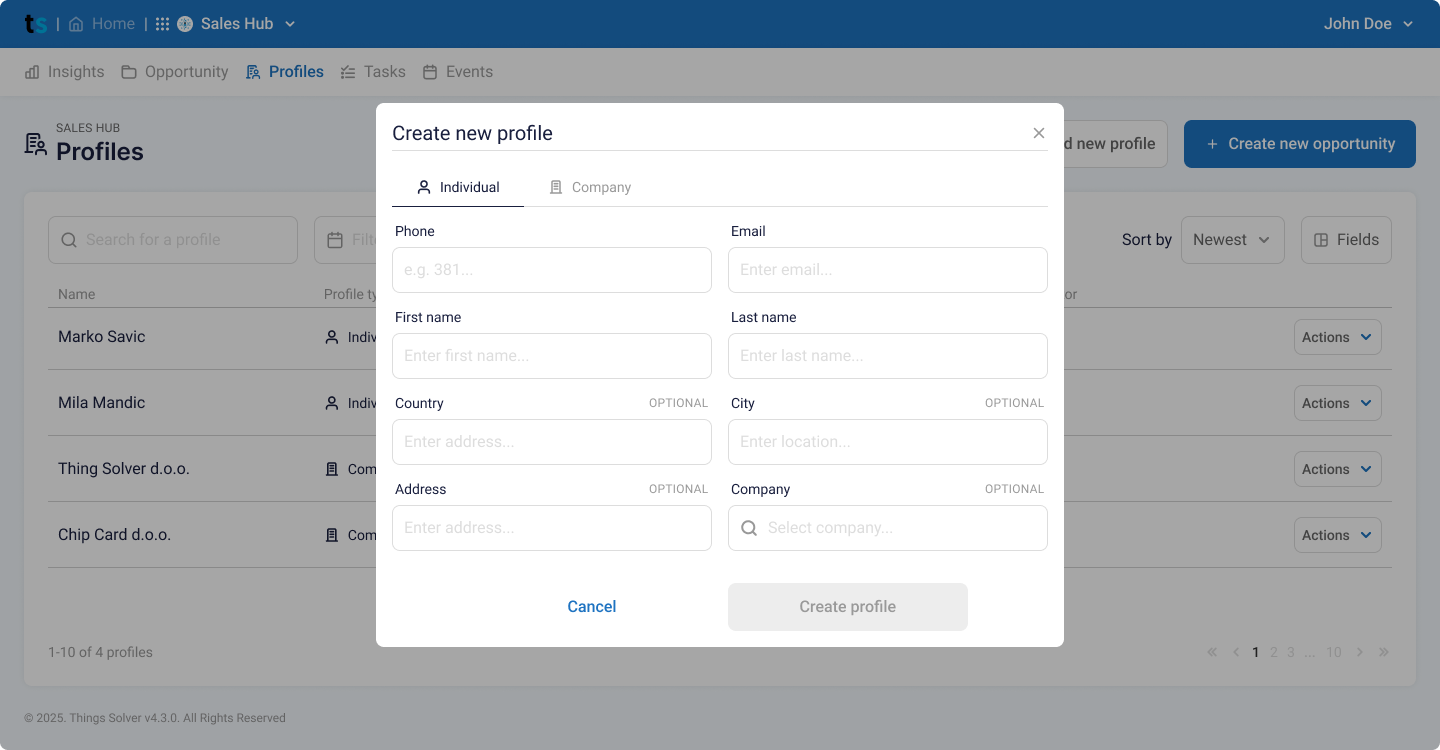Click the Cancel link
The height and width of the screenshot is (750, 1440).
(x=592, y=607)
